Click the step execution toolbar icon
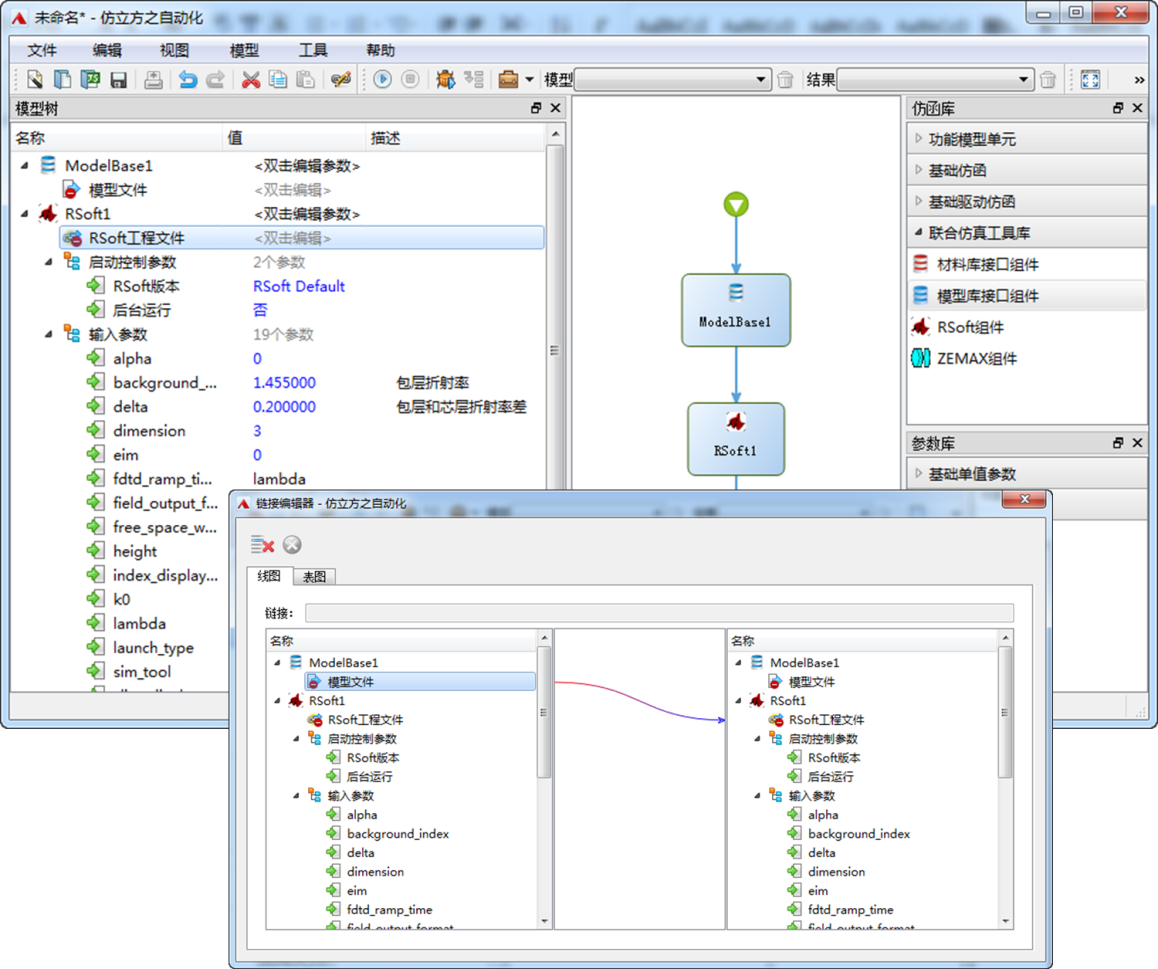 pyautogui.click(x=473, y=79)
